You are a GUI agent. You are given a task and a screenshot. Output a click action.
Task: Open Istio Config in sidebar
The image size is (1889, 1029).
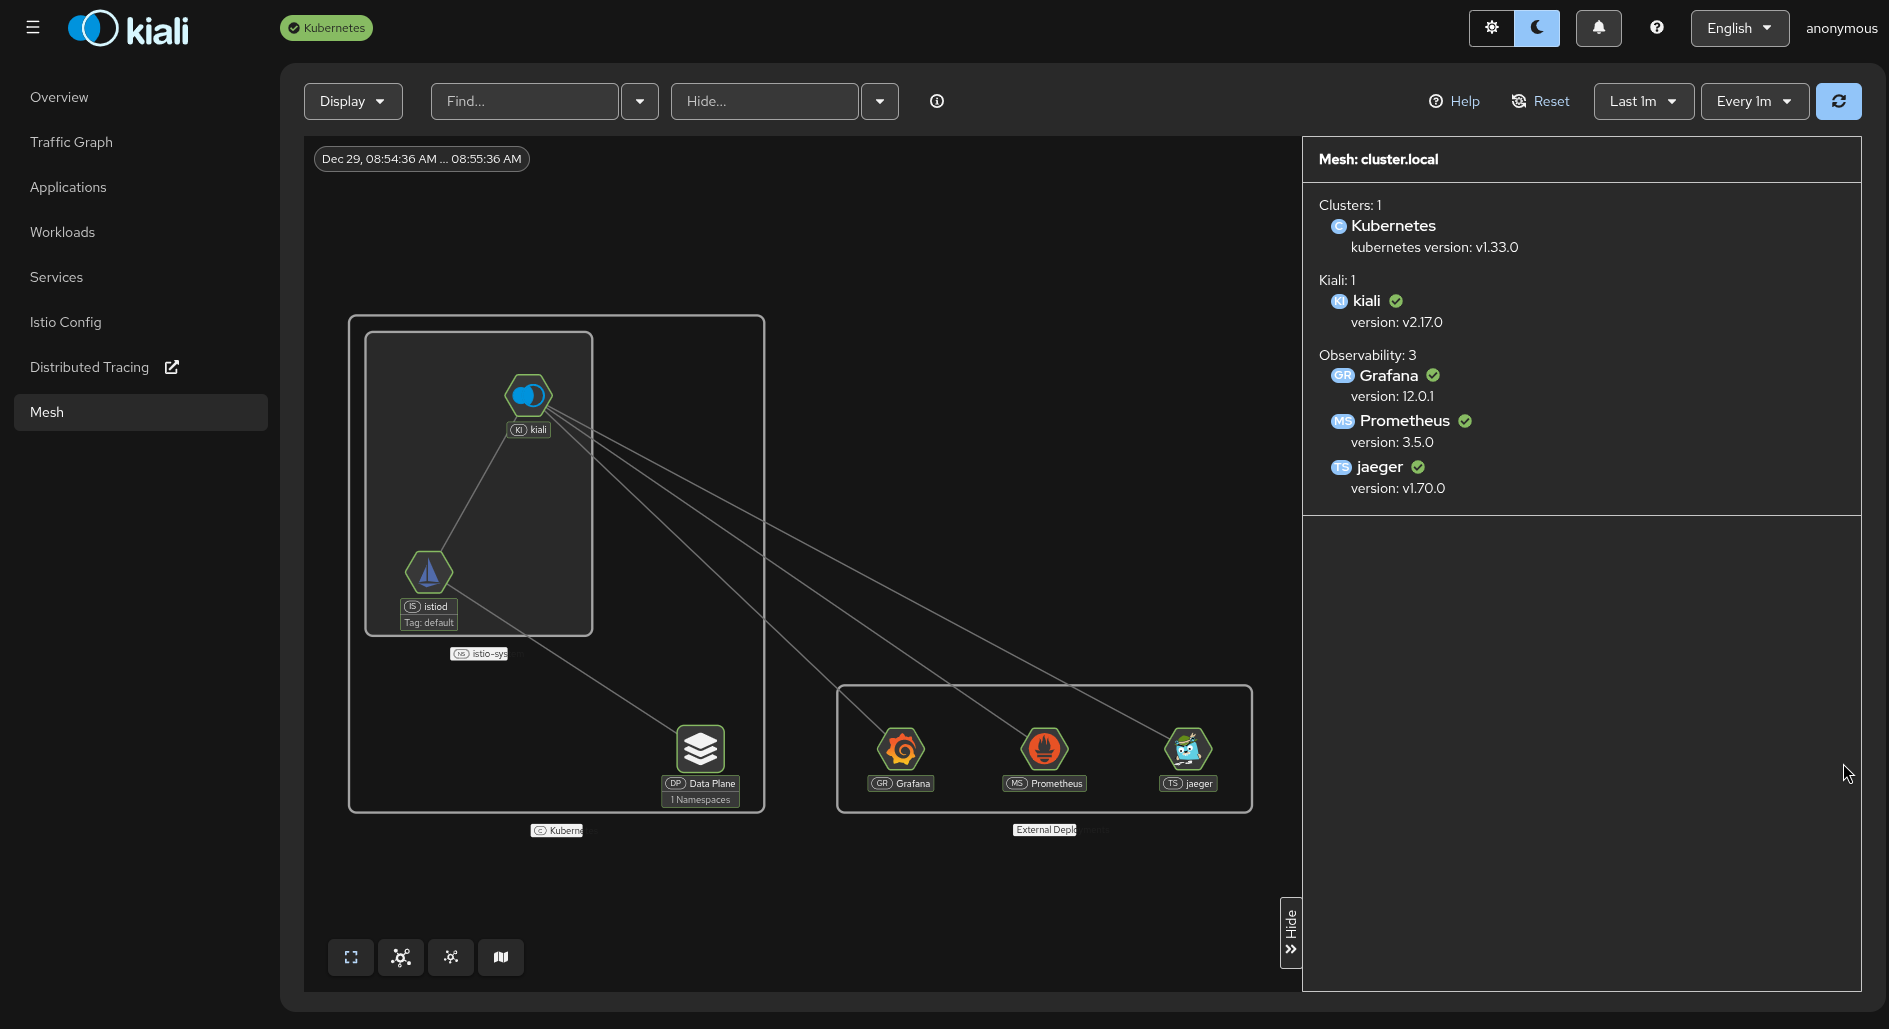click(66, 322)
